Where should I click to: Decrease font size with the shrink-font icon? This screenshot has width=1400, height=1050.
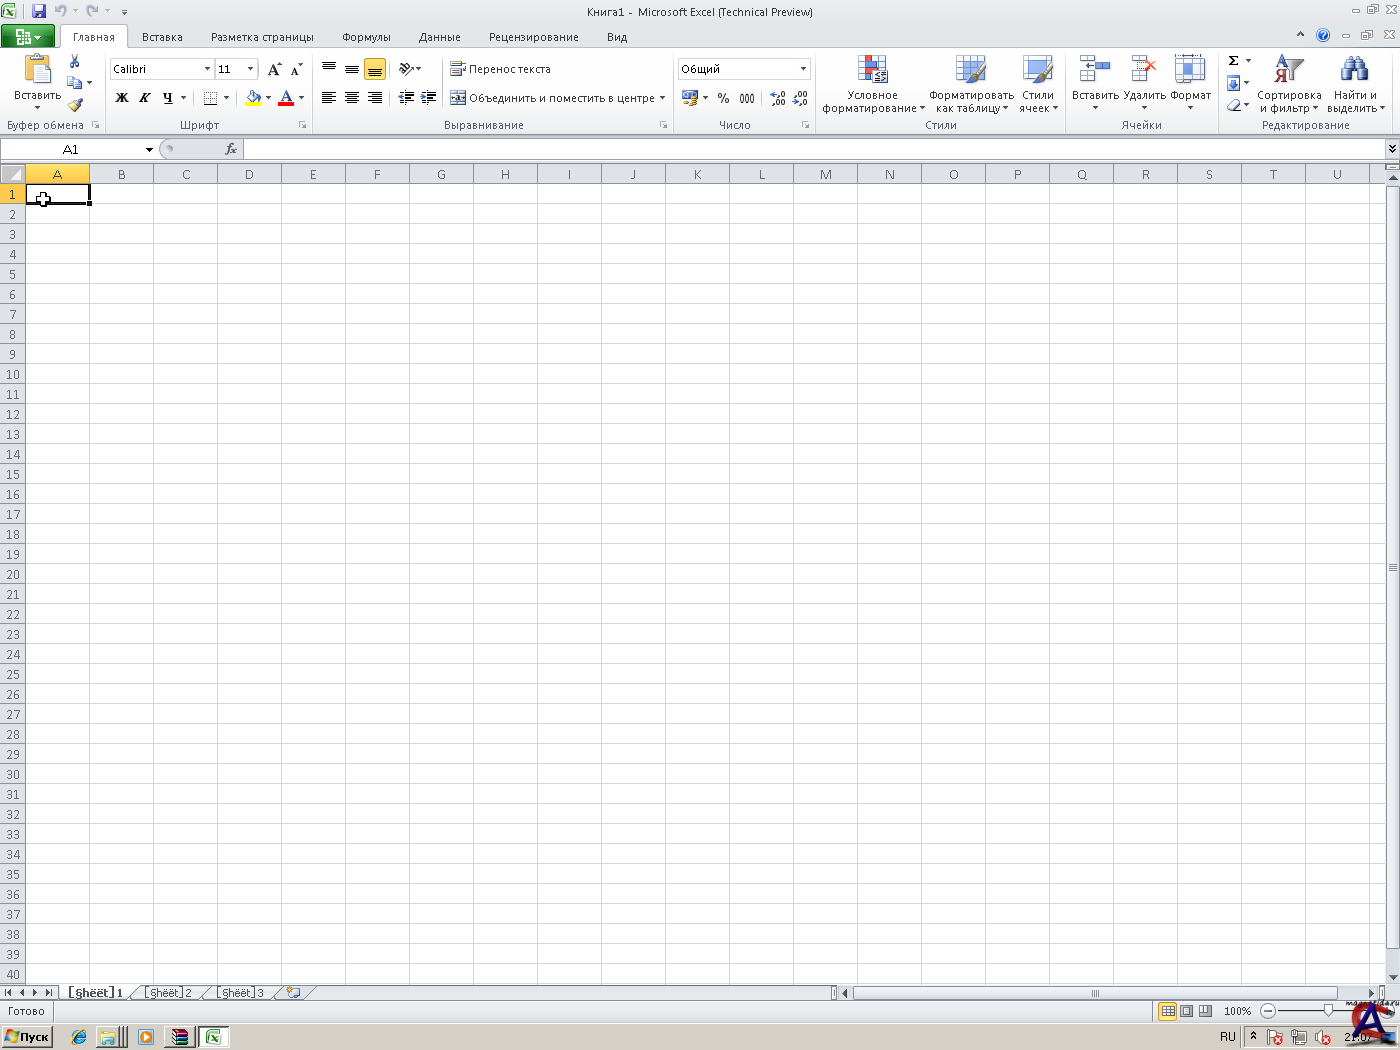click(x=296, y=69)
